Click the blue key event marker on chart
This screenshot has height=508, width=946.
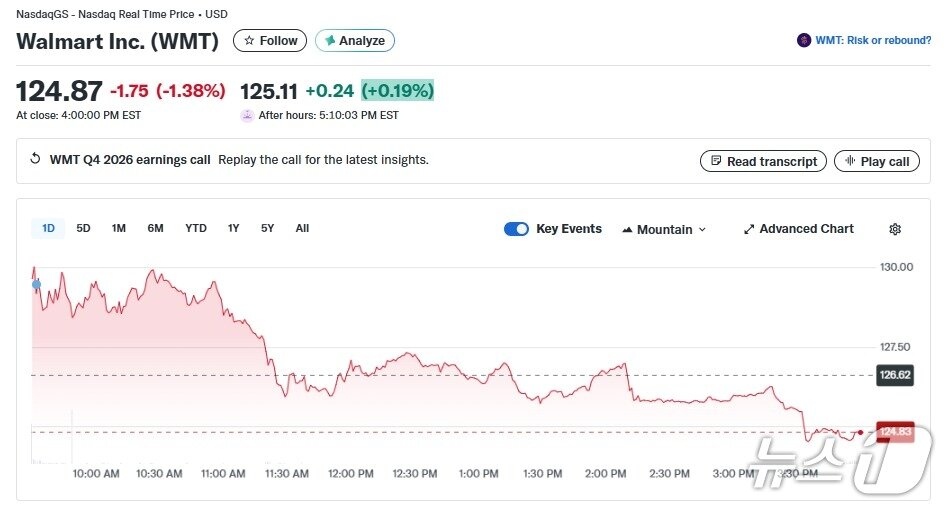37,284
